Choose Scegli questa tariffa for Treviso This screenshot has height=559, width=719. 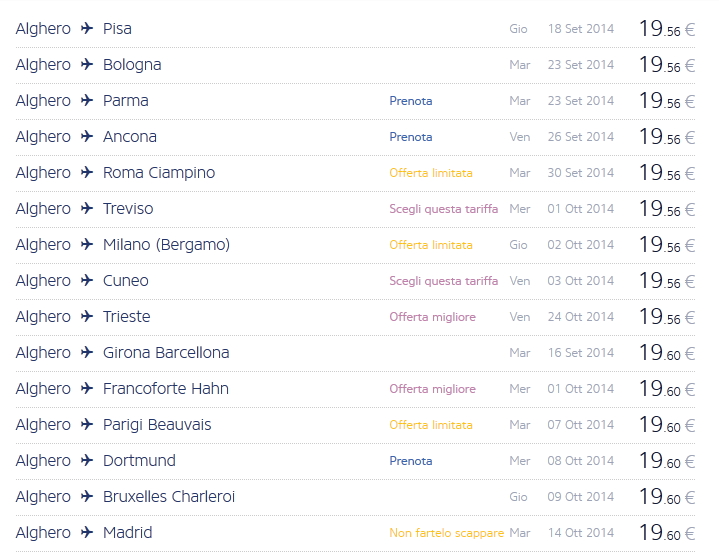pos(443,209)
